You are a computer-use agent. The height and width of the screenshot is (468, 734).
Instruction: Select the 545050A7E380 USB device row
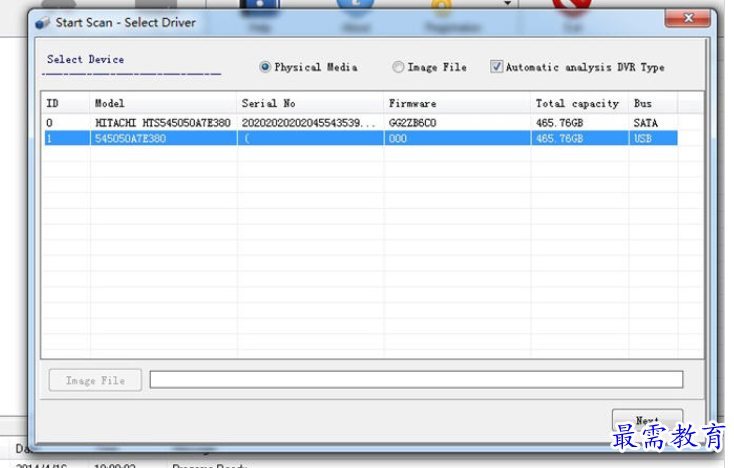[360, 139]
